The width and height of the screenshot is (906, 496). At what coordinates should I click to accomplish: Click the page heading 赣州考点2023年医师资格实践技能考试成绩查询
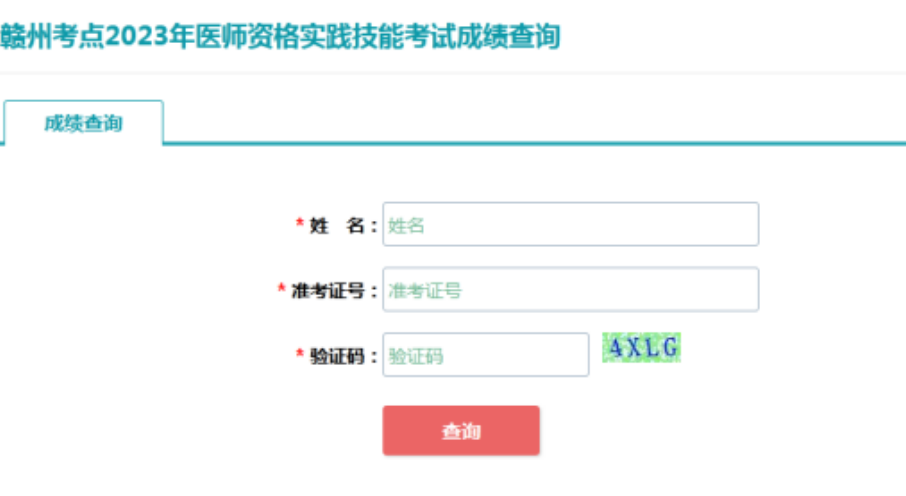click(x=280, y=36)
